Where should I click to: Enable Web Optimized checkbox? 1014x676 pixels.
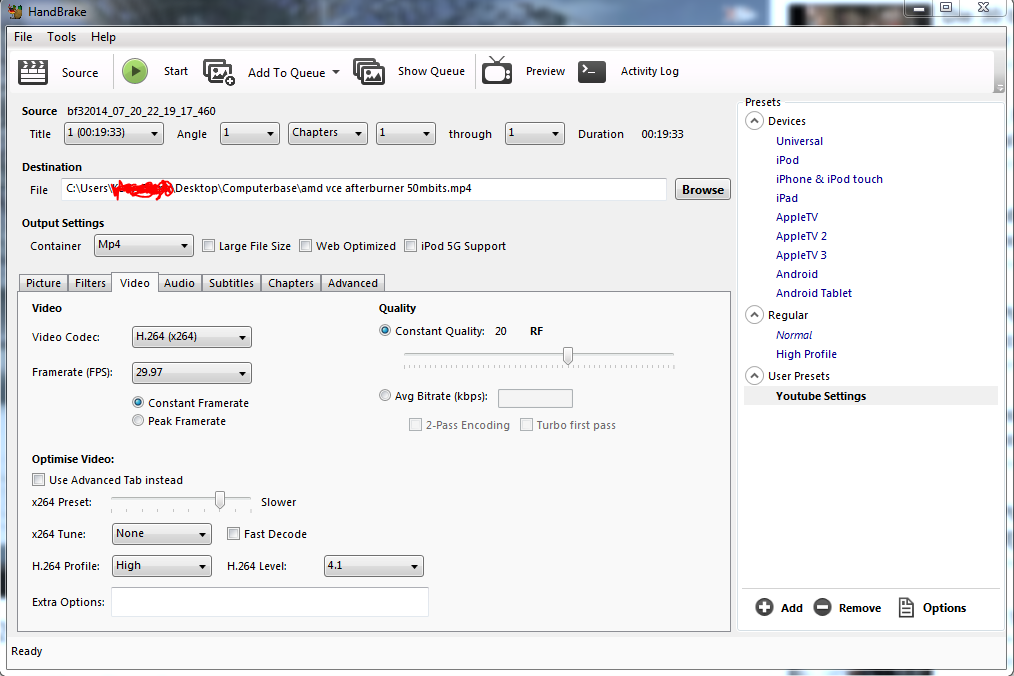[305, 246]
